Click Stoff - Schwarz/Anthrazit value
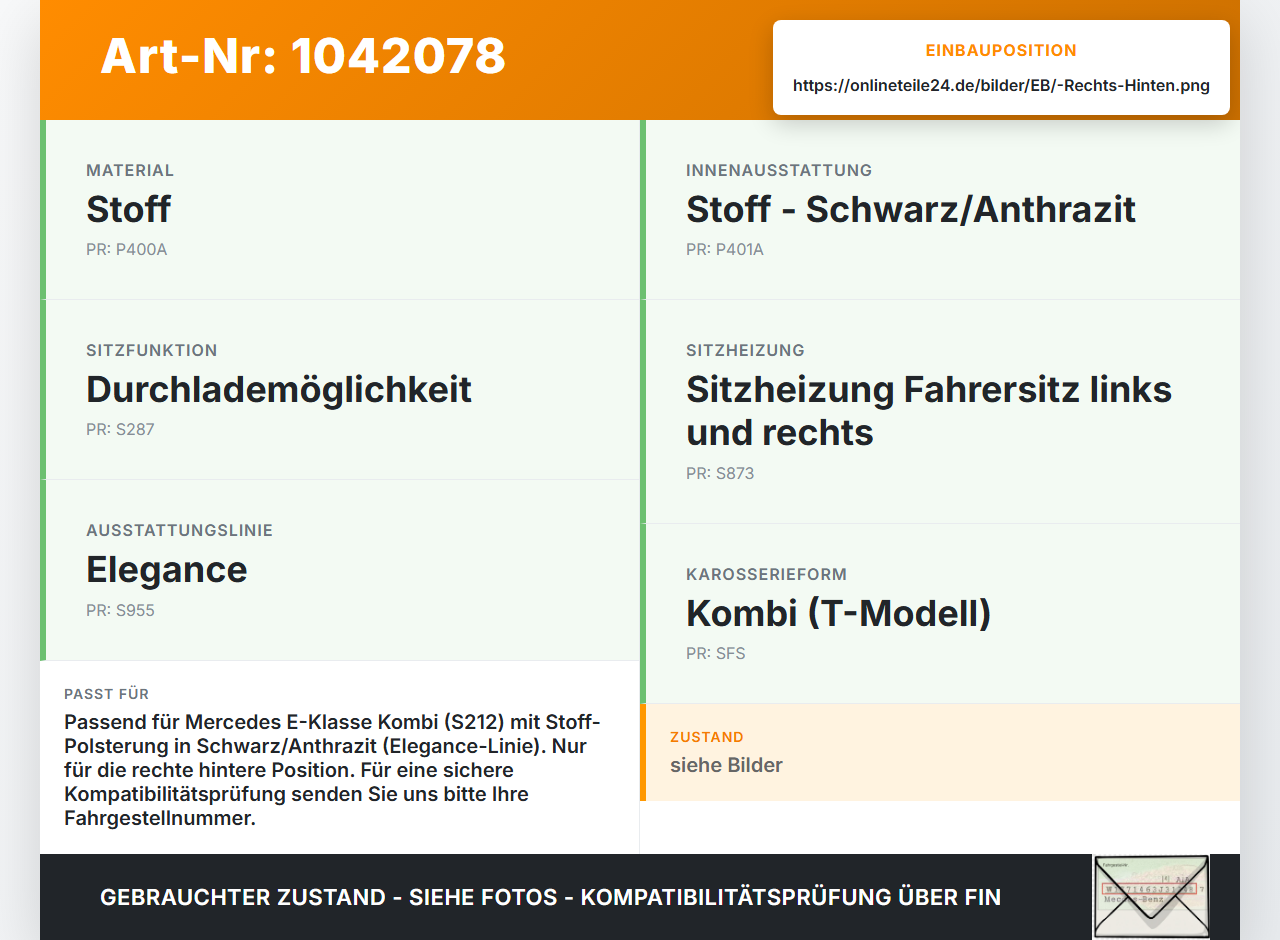Screen dimensions: 1280x940 coord(911,209)
